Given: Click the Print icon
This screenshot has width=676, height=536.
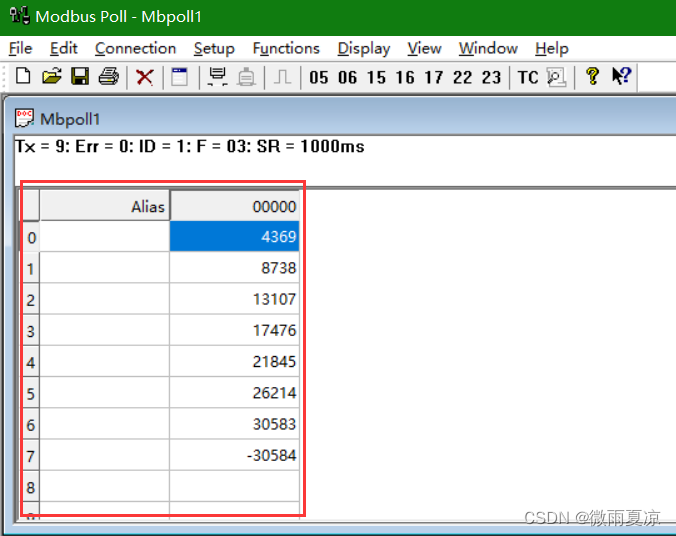Looking at the screenshot, I should click(109, 77).
